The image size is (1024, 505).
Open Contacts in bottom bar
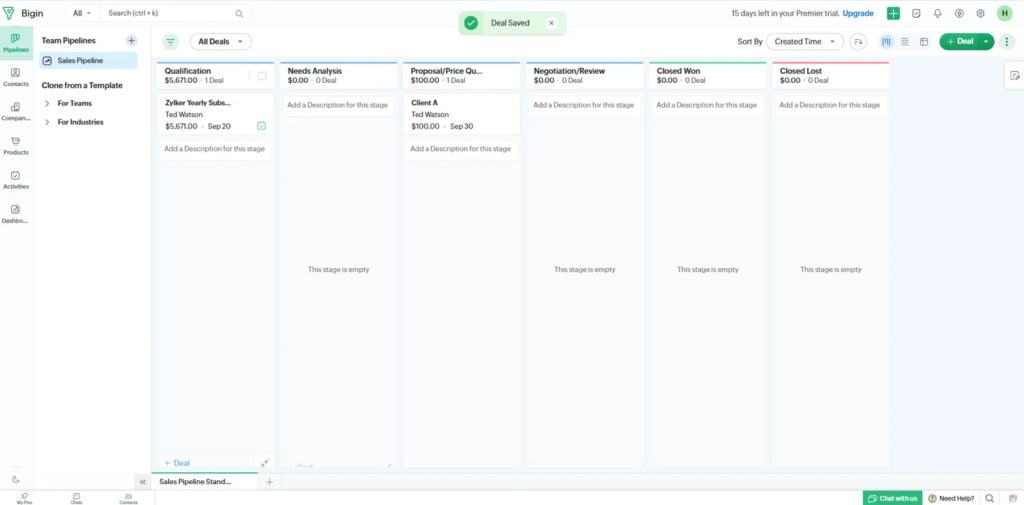129,498
